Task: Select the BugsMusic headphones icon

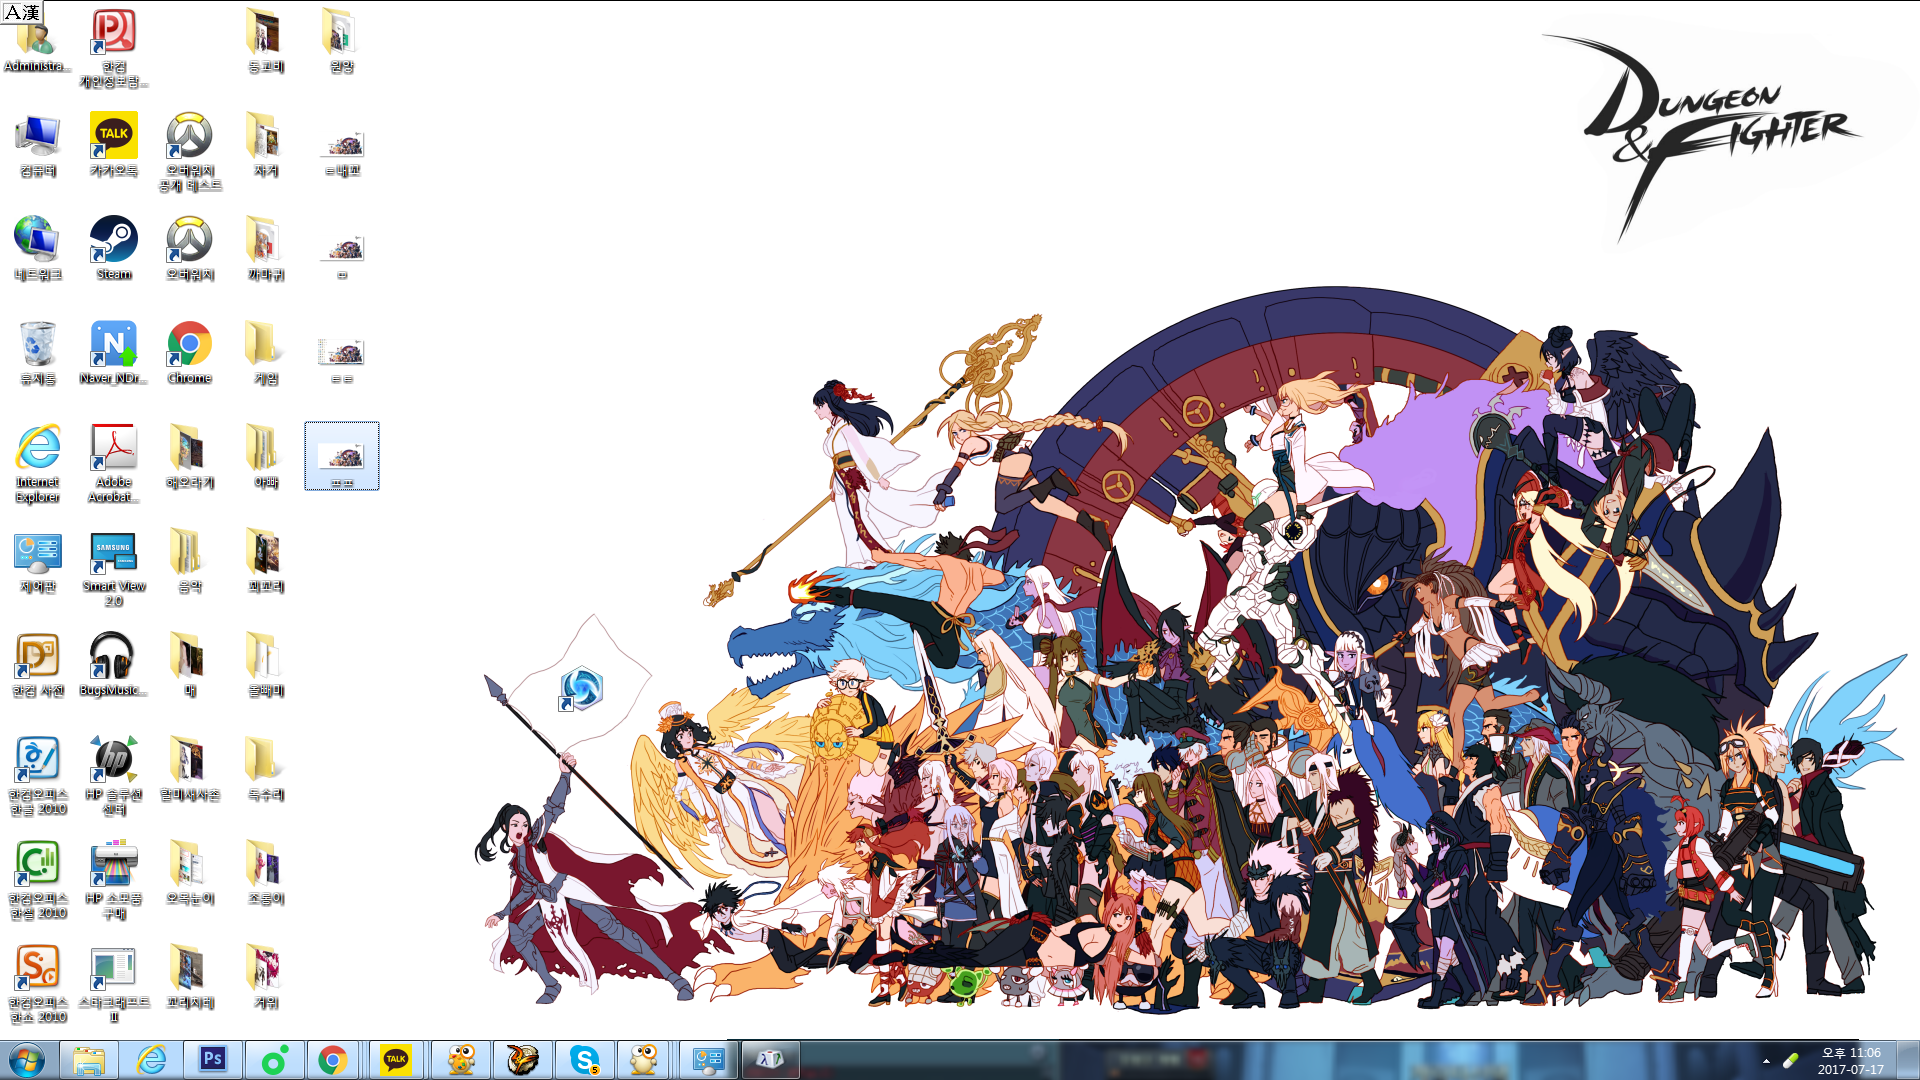Action: click(x=112, y=657)
